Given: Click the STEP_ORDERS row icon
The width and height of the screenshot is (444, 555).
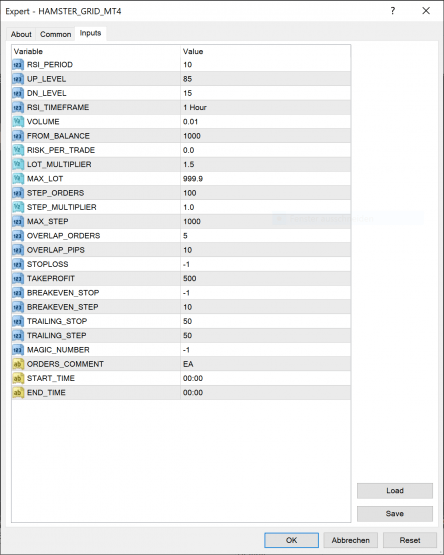Looking at the screenshot, I should click(x=18, y=193).
